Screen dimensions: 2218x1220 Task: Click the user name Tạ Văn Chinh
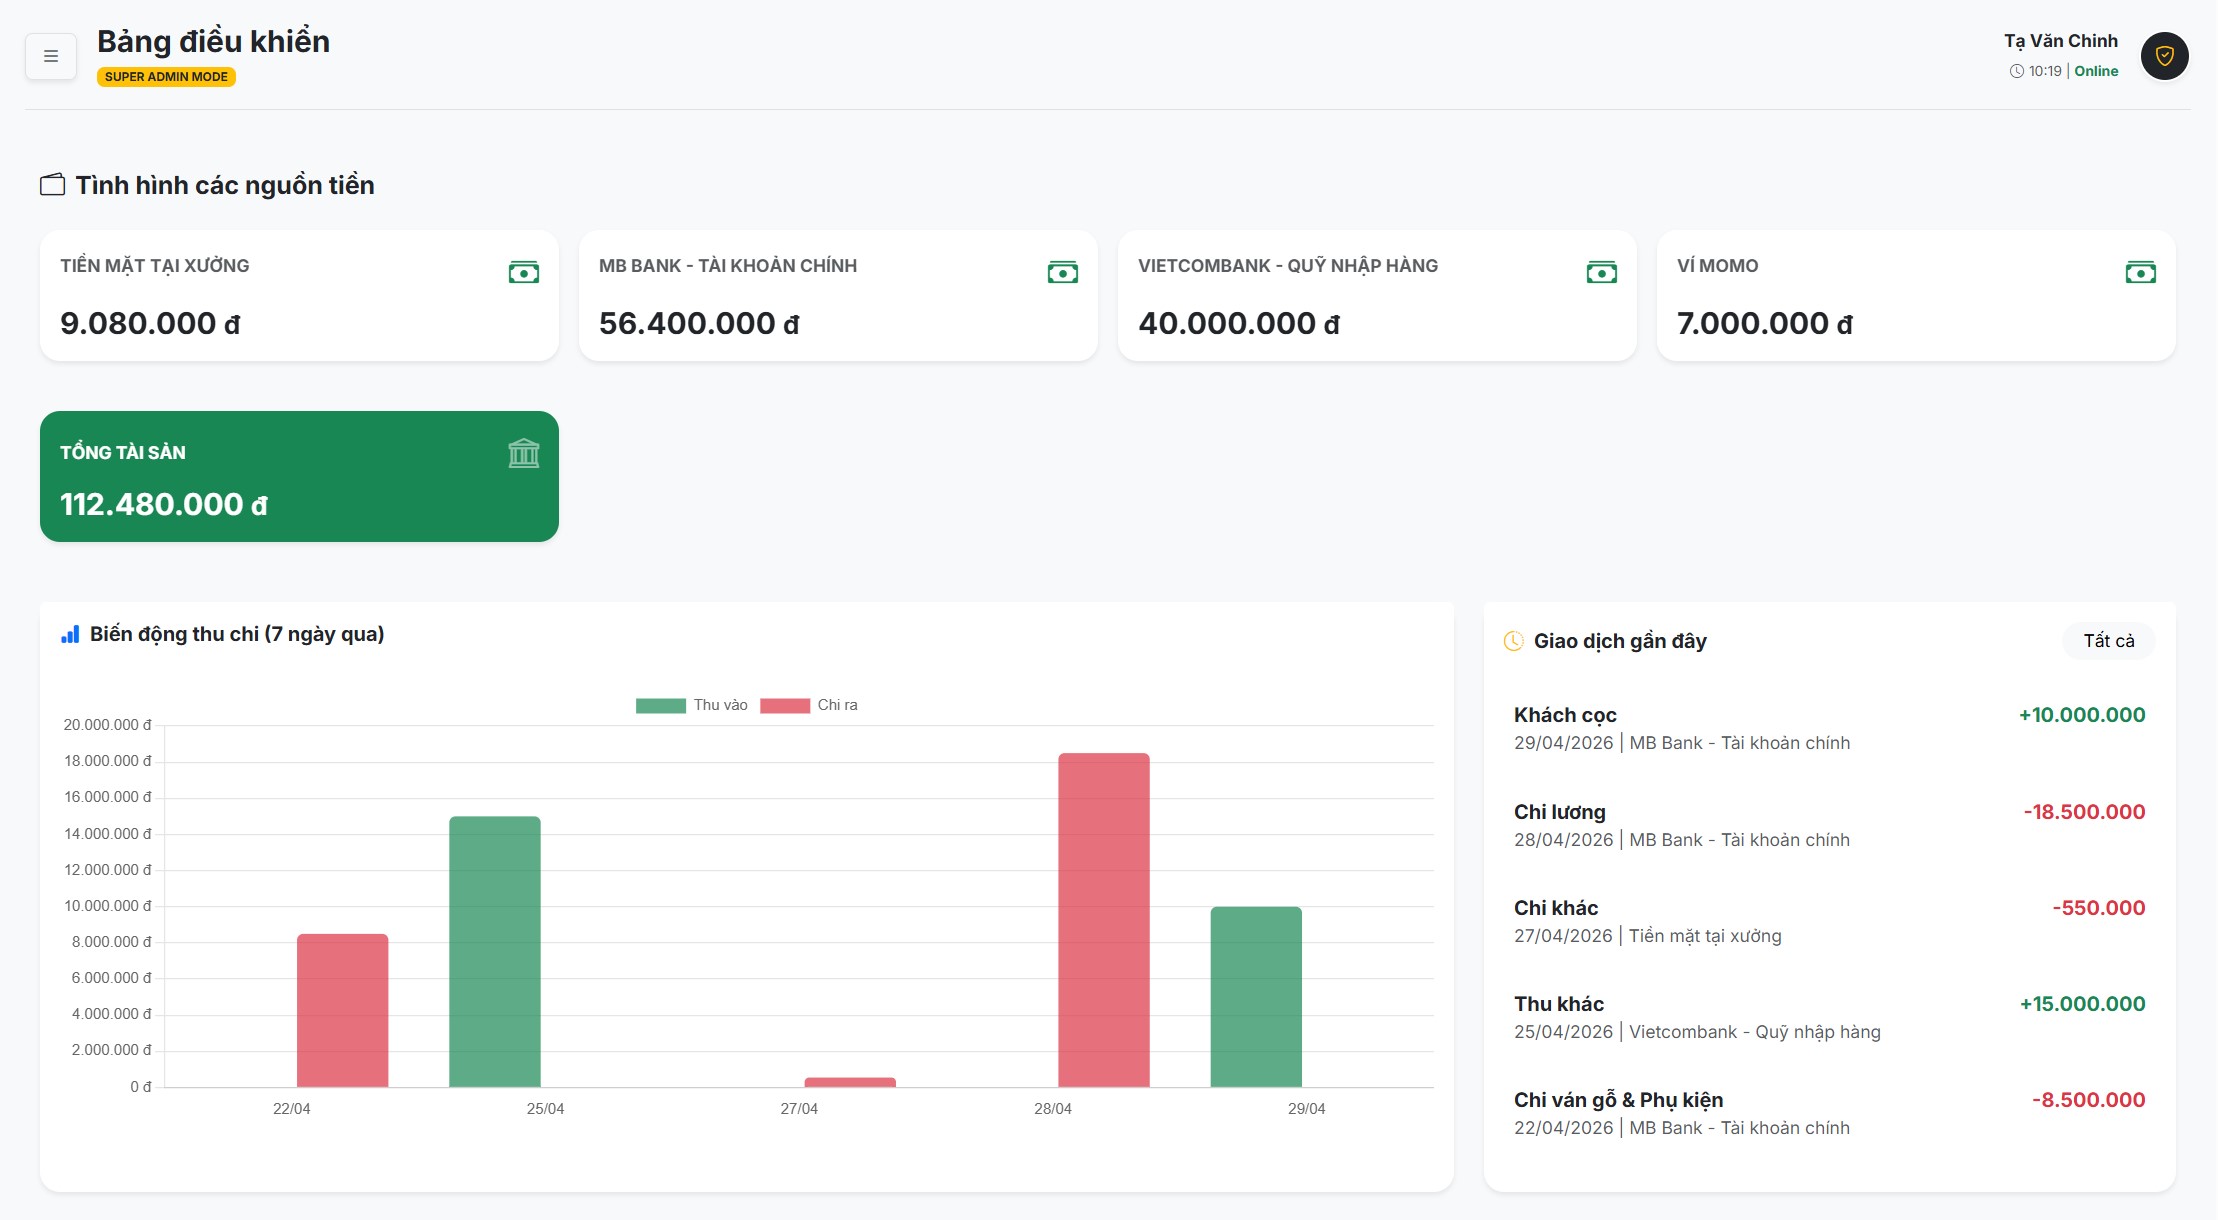pyautogui.click(x=2061, y=41)
